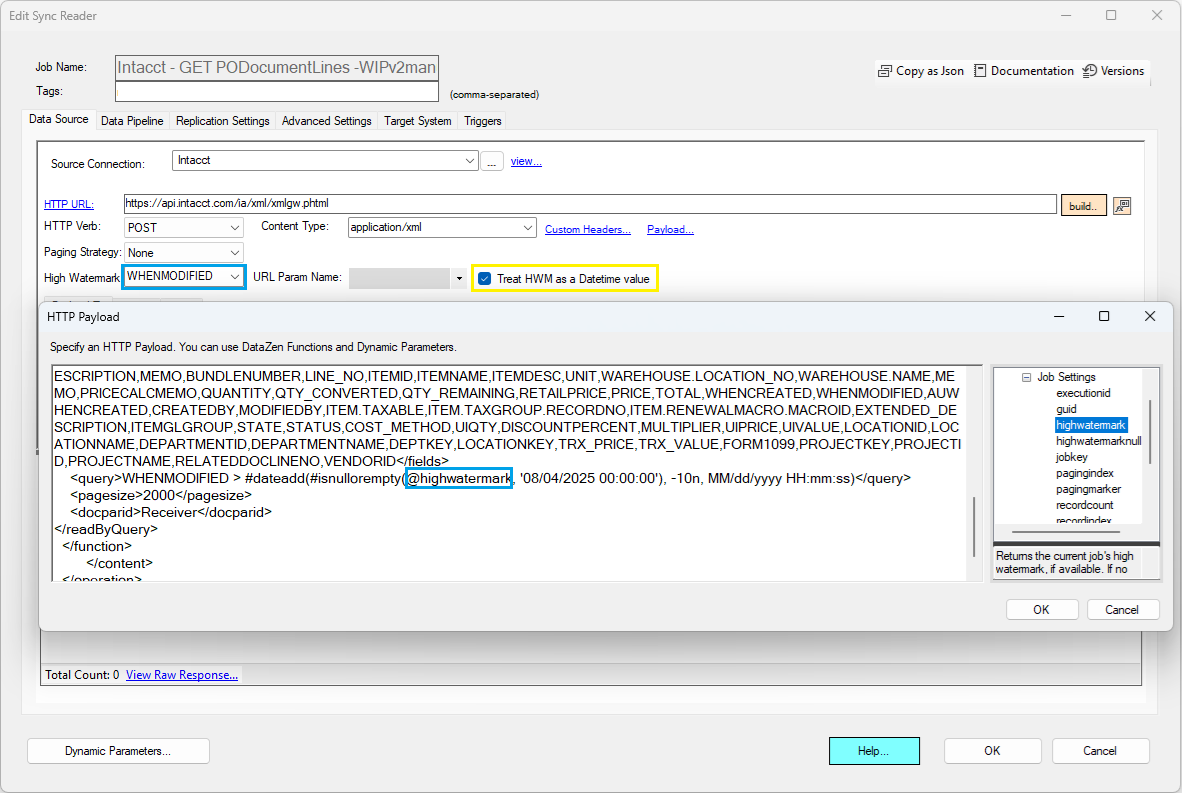Collapse the Job Settings tree node
Image resolution: width=1182 pixels, height=793 pixels.
[x=1026, y=377]
